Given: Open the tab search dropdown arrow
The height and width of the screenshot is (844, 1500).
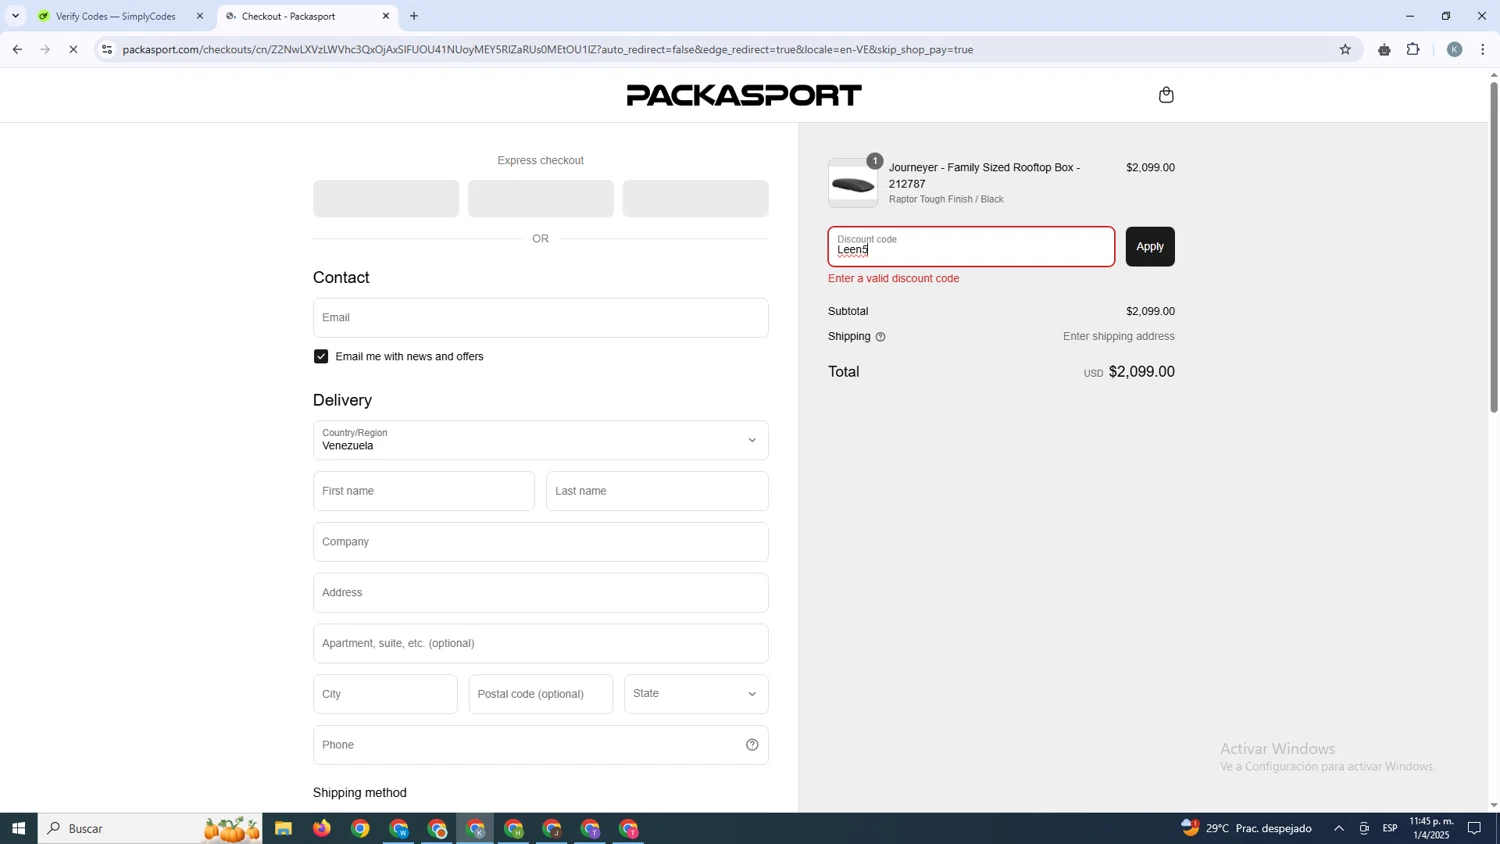Looking at the screenshot, I should 15,16.
